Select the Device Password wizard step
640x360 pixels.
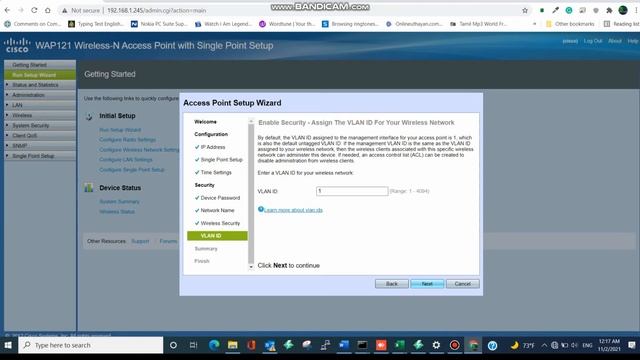point(220,198)
